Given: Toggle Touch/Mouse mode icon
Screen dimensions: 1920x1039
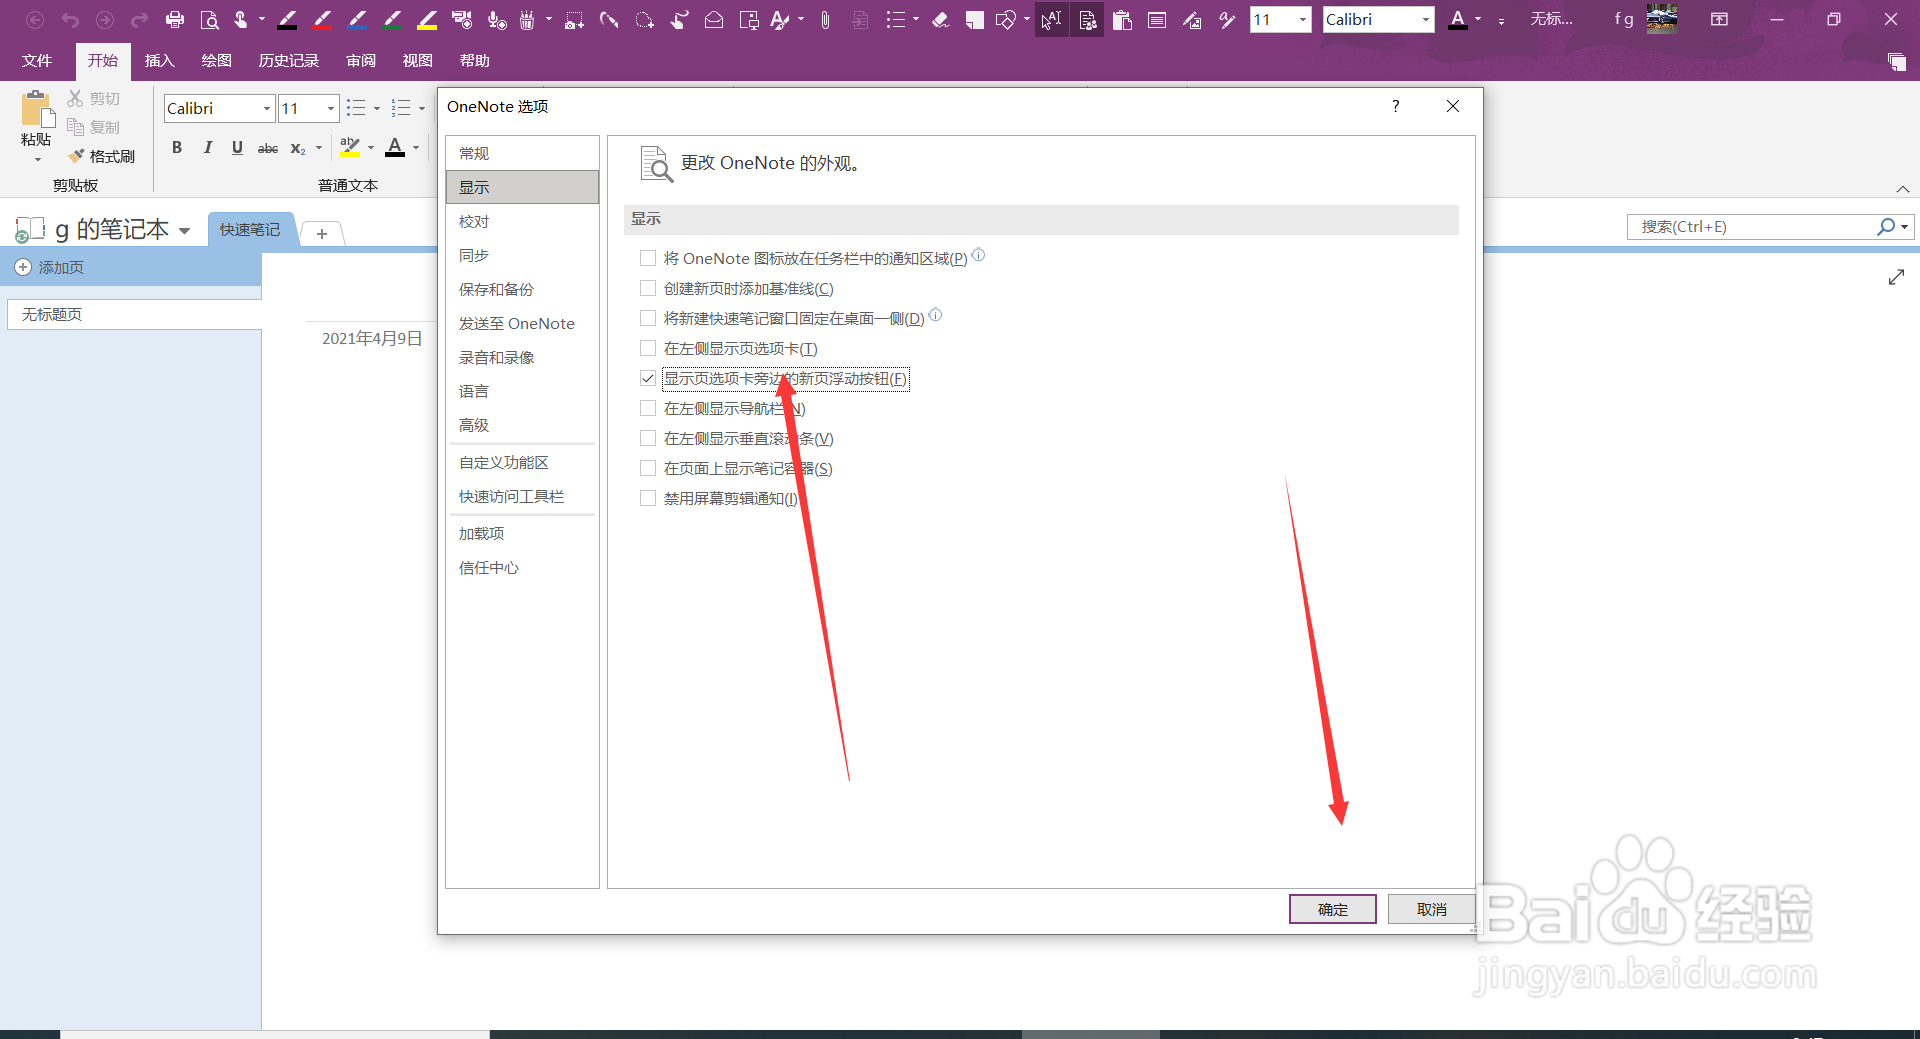Looking at the screenshot, I should pyautogui.click(x=241, y=19).
